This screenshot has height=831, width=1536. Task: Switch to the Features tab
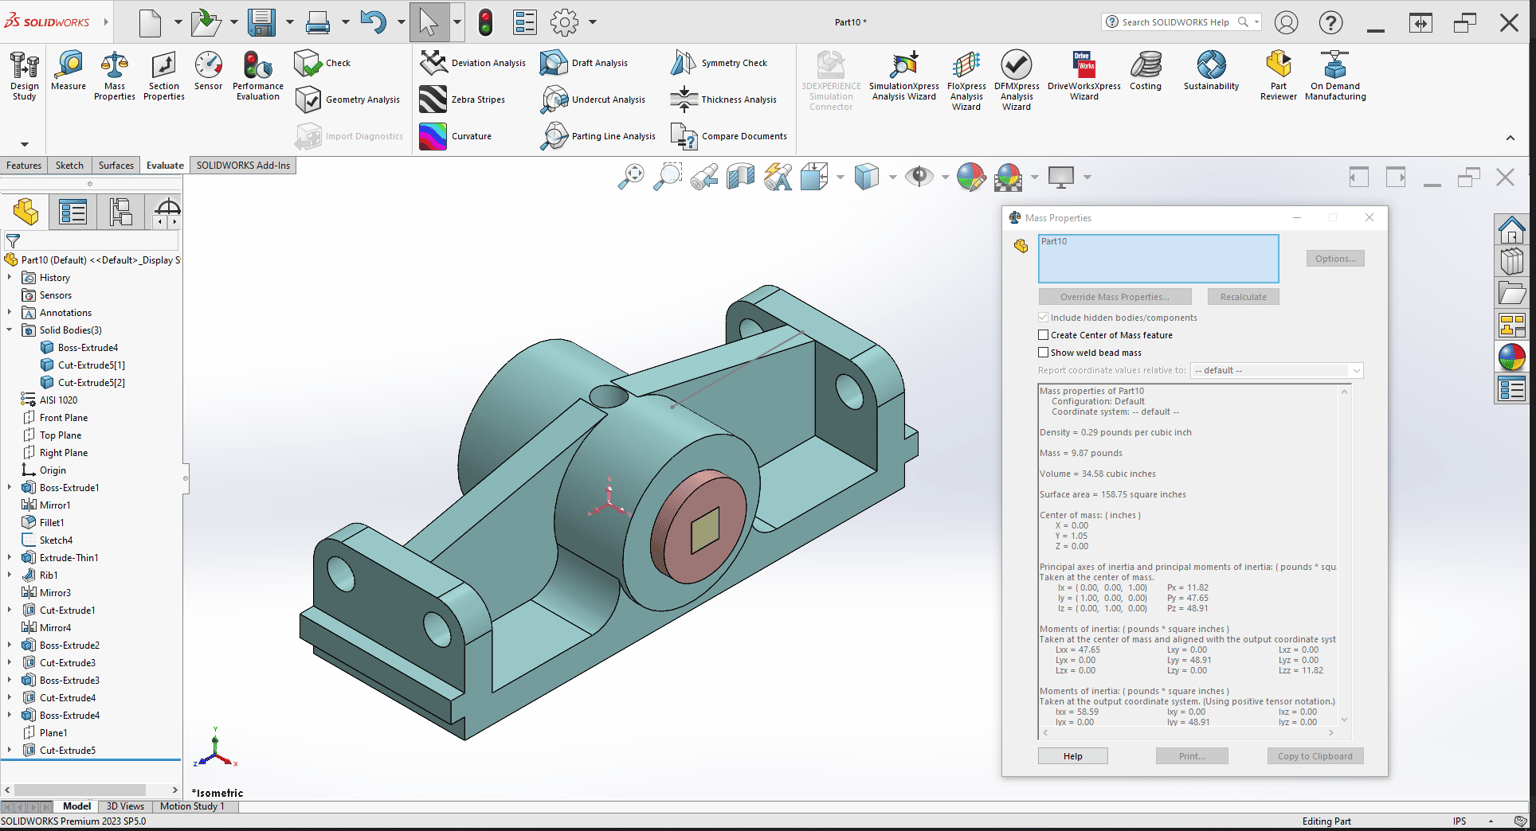pos(24,165)
